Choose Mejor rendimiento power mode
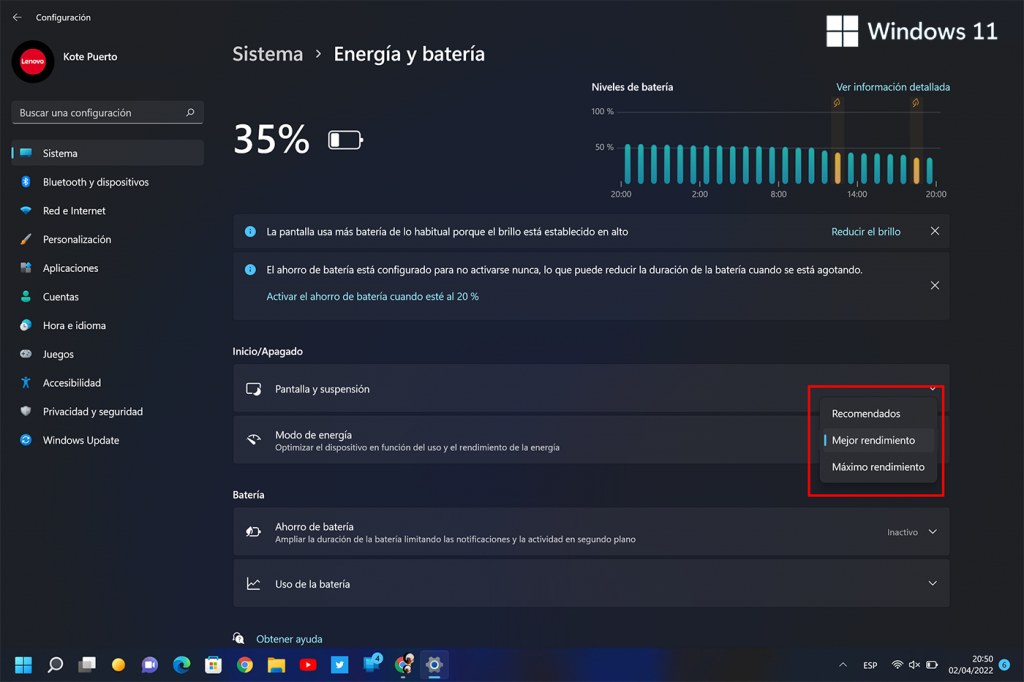 (877, 440)
